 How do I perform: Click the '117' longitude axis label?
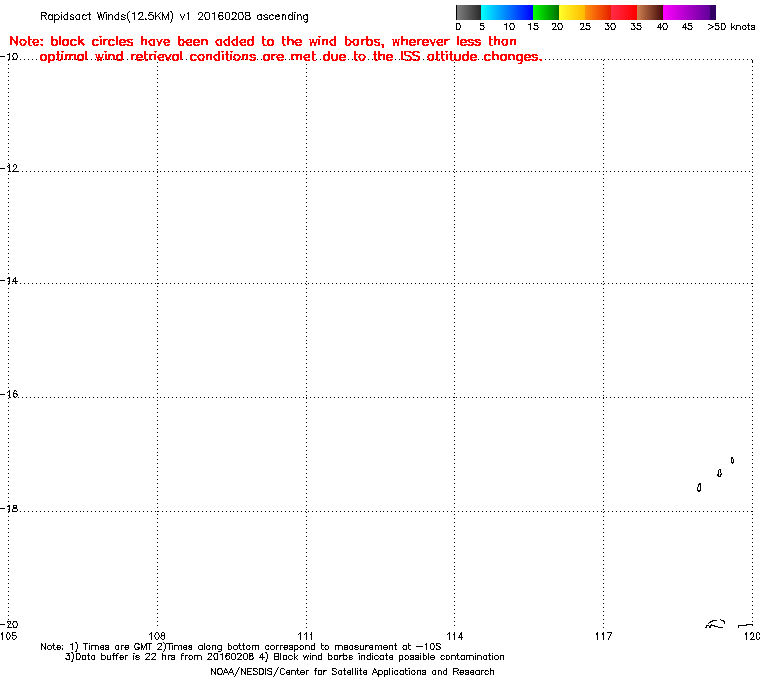coord(603,636)
